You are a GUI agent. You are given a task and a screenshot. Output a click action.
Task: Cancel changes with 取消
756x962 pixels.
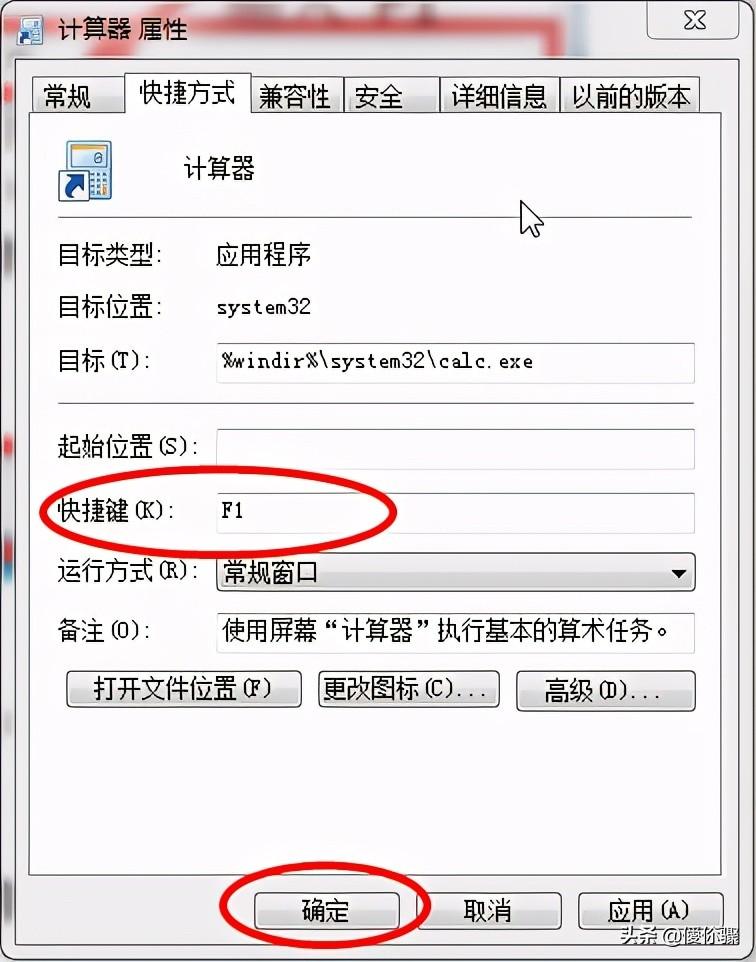[489, 910]
